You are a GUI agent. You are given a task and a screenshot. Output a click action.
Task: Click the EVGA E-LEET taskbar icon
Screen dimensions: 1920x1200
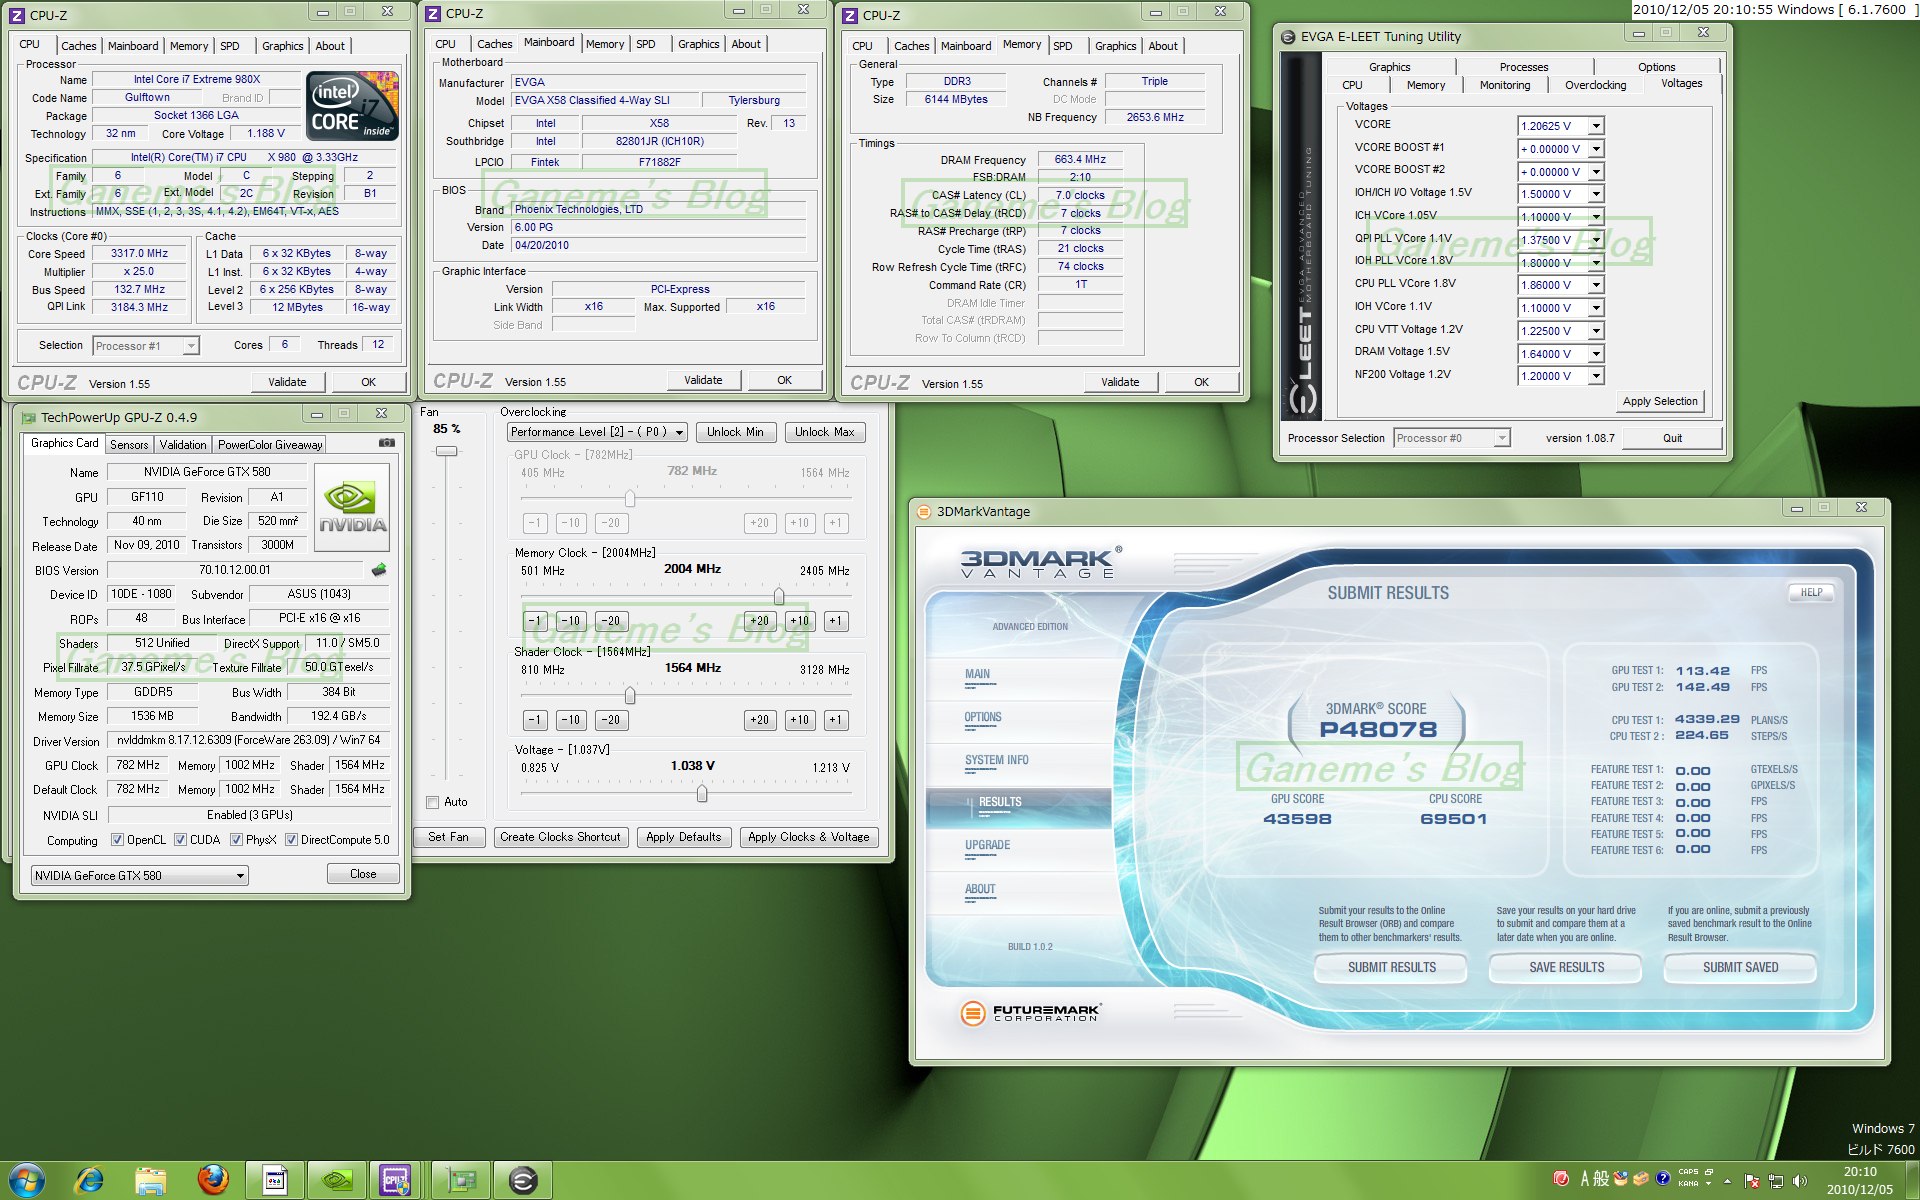pyautogui.click(x=522, y=1180)
